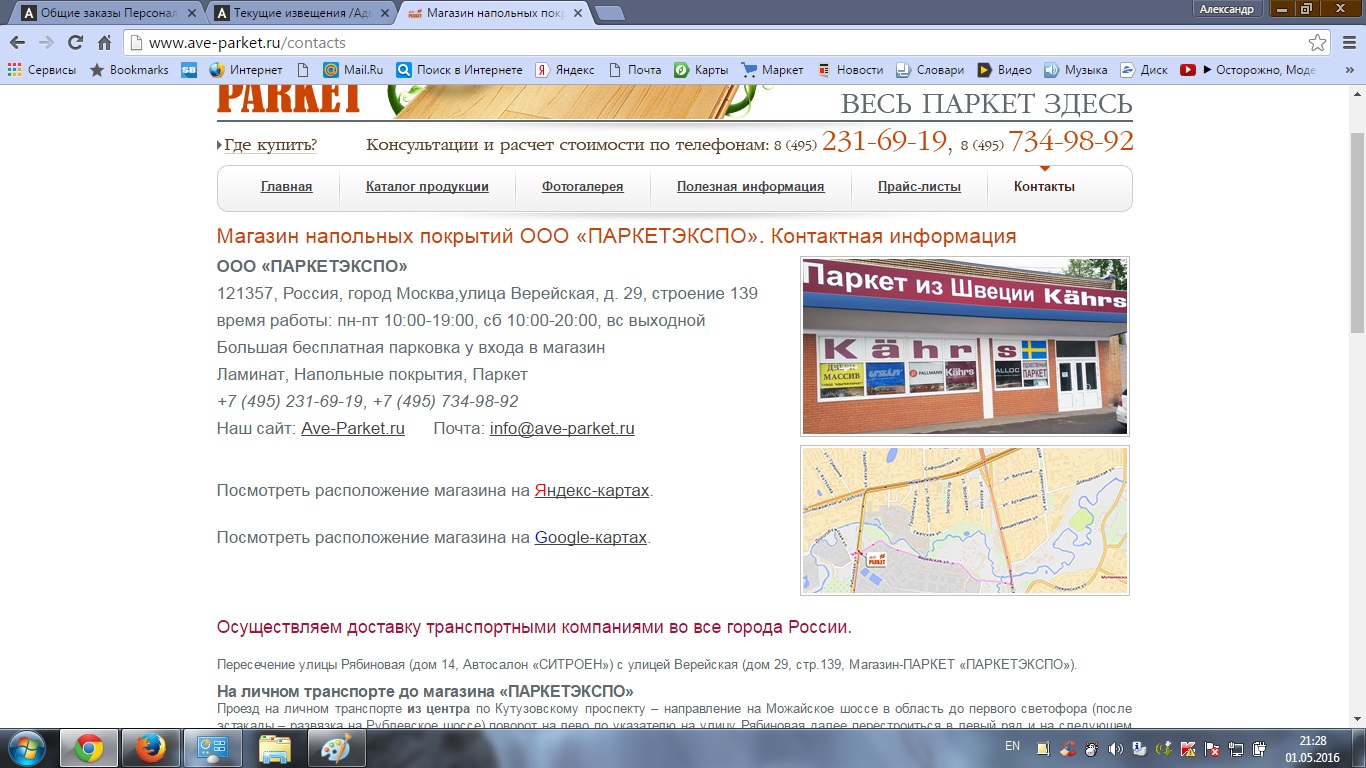Screen dimensions: 1366x768
Task: Open the Маркет bookmark
Action: pyautogui.click(x=772, y=70)
